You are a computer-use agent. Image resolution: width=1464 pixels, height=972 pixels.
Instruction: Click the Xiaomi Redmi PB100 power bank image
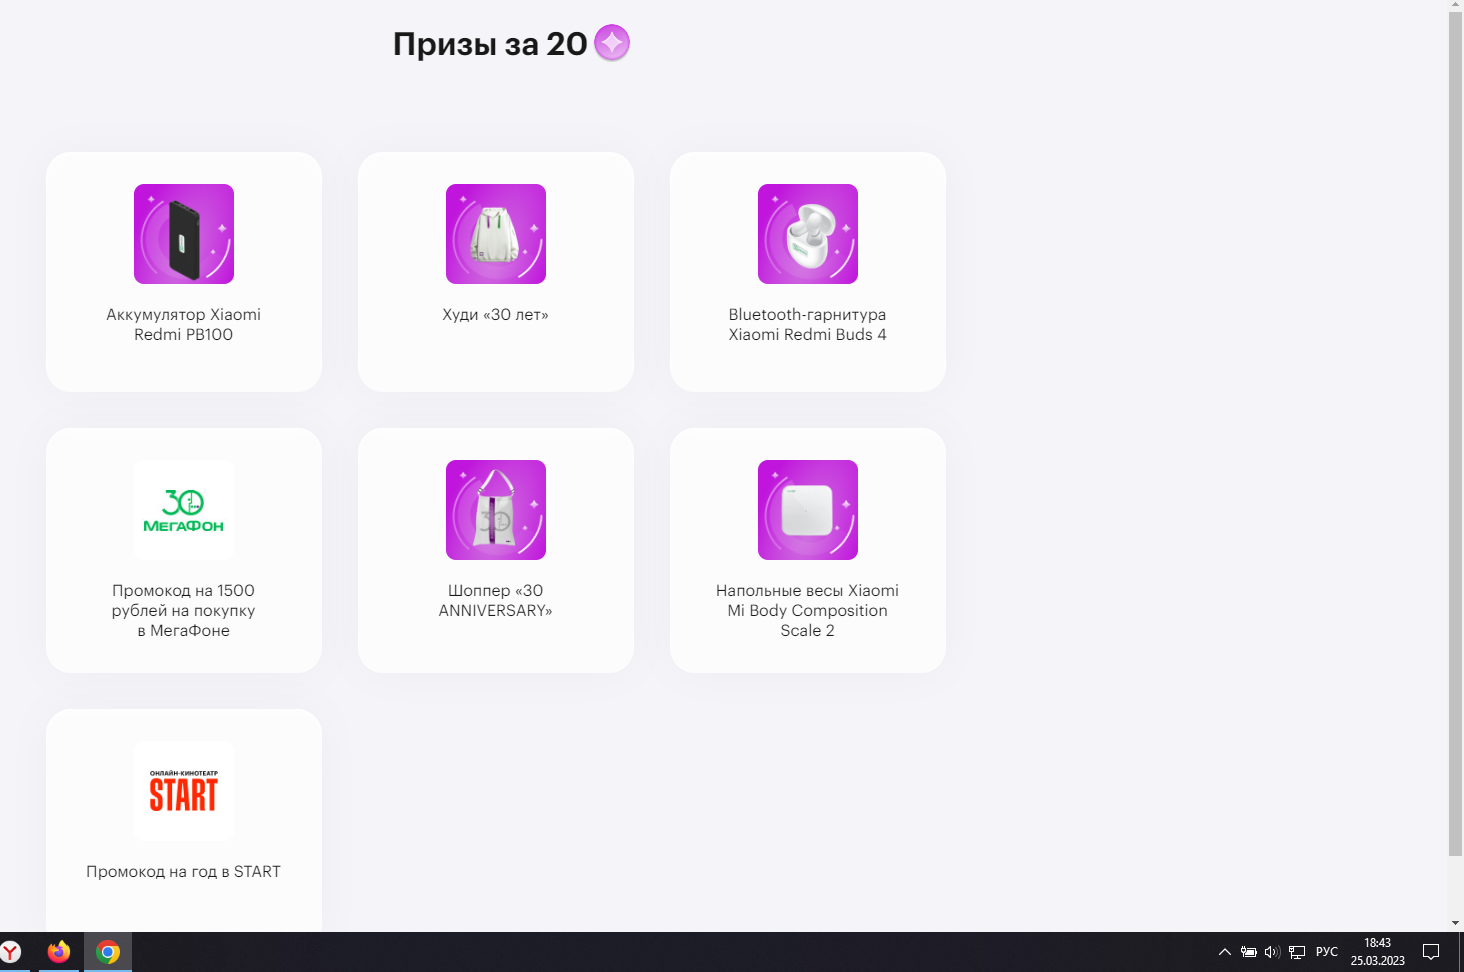click(184, 234)
